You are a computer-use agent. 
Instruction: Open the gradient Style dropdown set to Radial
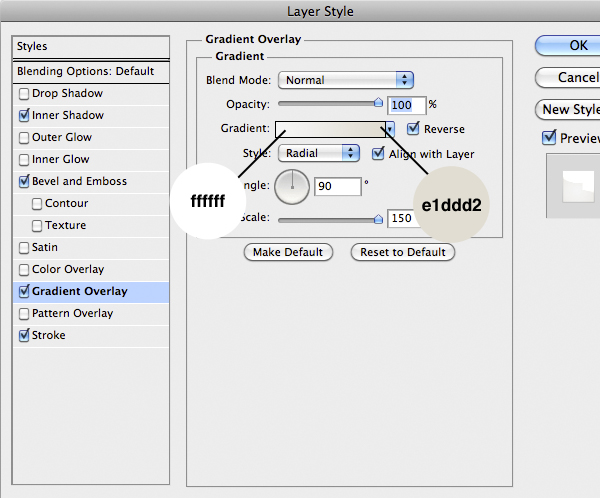(319, 153)
